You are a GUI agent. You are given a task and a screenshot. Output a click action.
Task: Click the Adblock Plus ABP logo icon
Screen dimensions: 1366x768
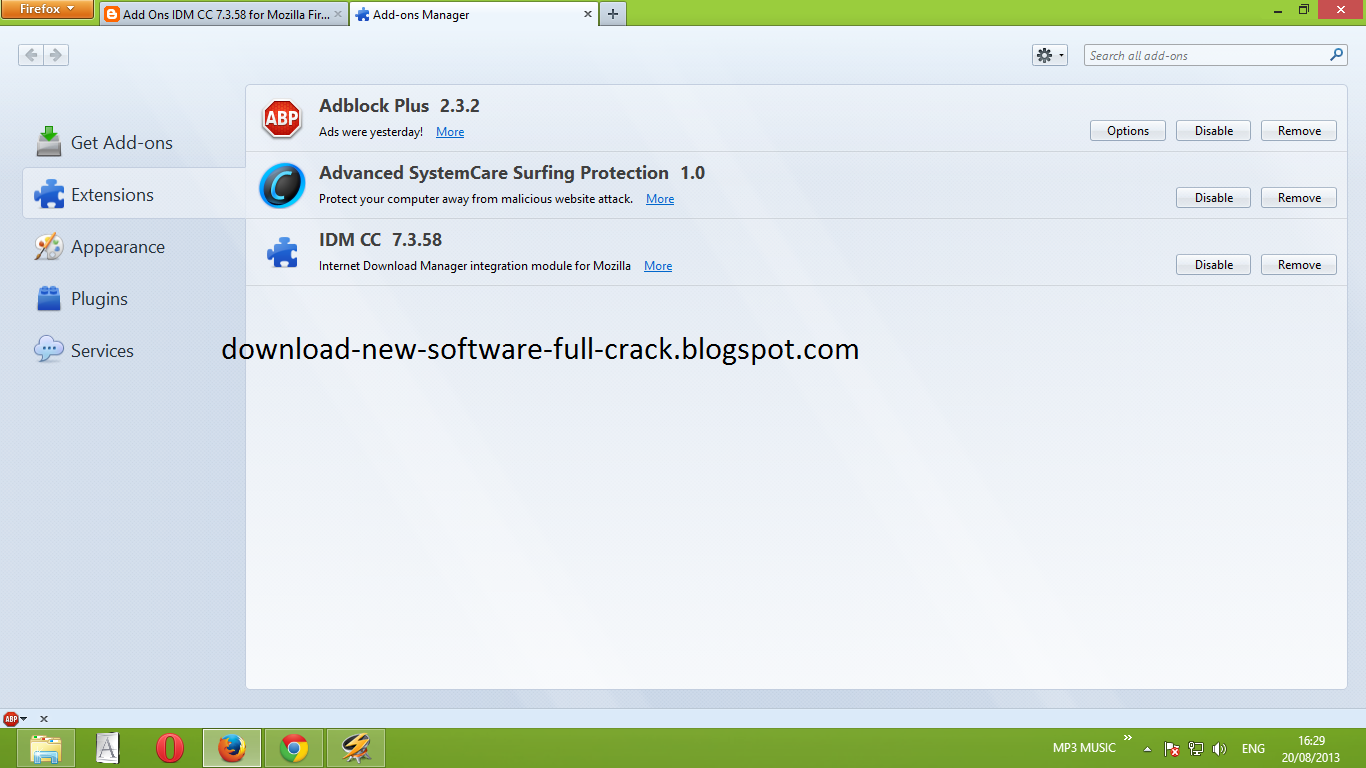click(282, 119)
